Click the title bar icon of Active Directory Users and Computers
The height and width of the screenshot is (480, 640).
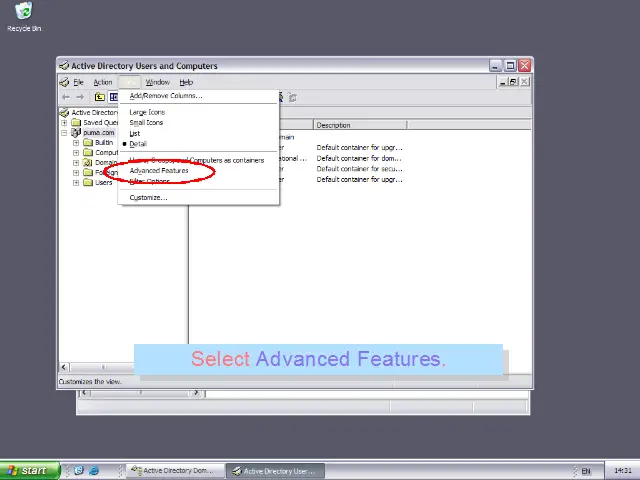(x=64, y=65)
